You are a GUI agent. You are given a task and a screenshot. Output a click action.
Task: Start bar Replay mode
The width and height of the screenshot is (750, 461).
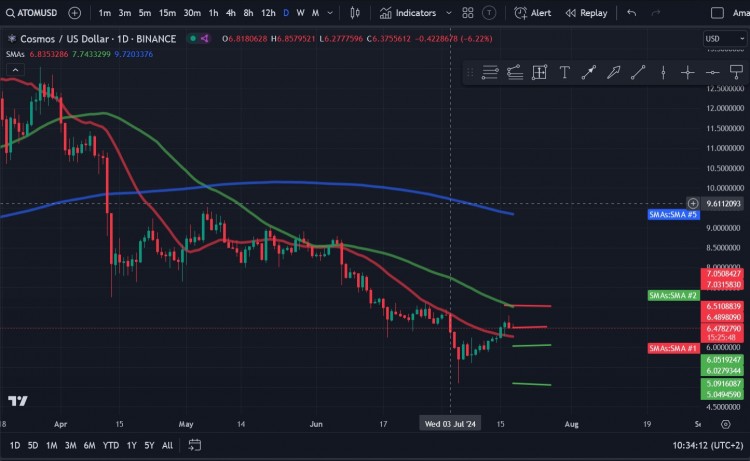[x=586, y=13]
